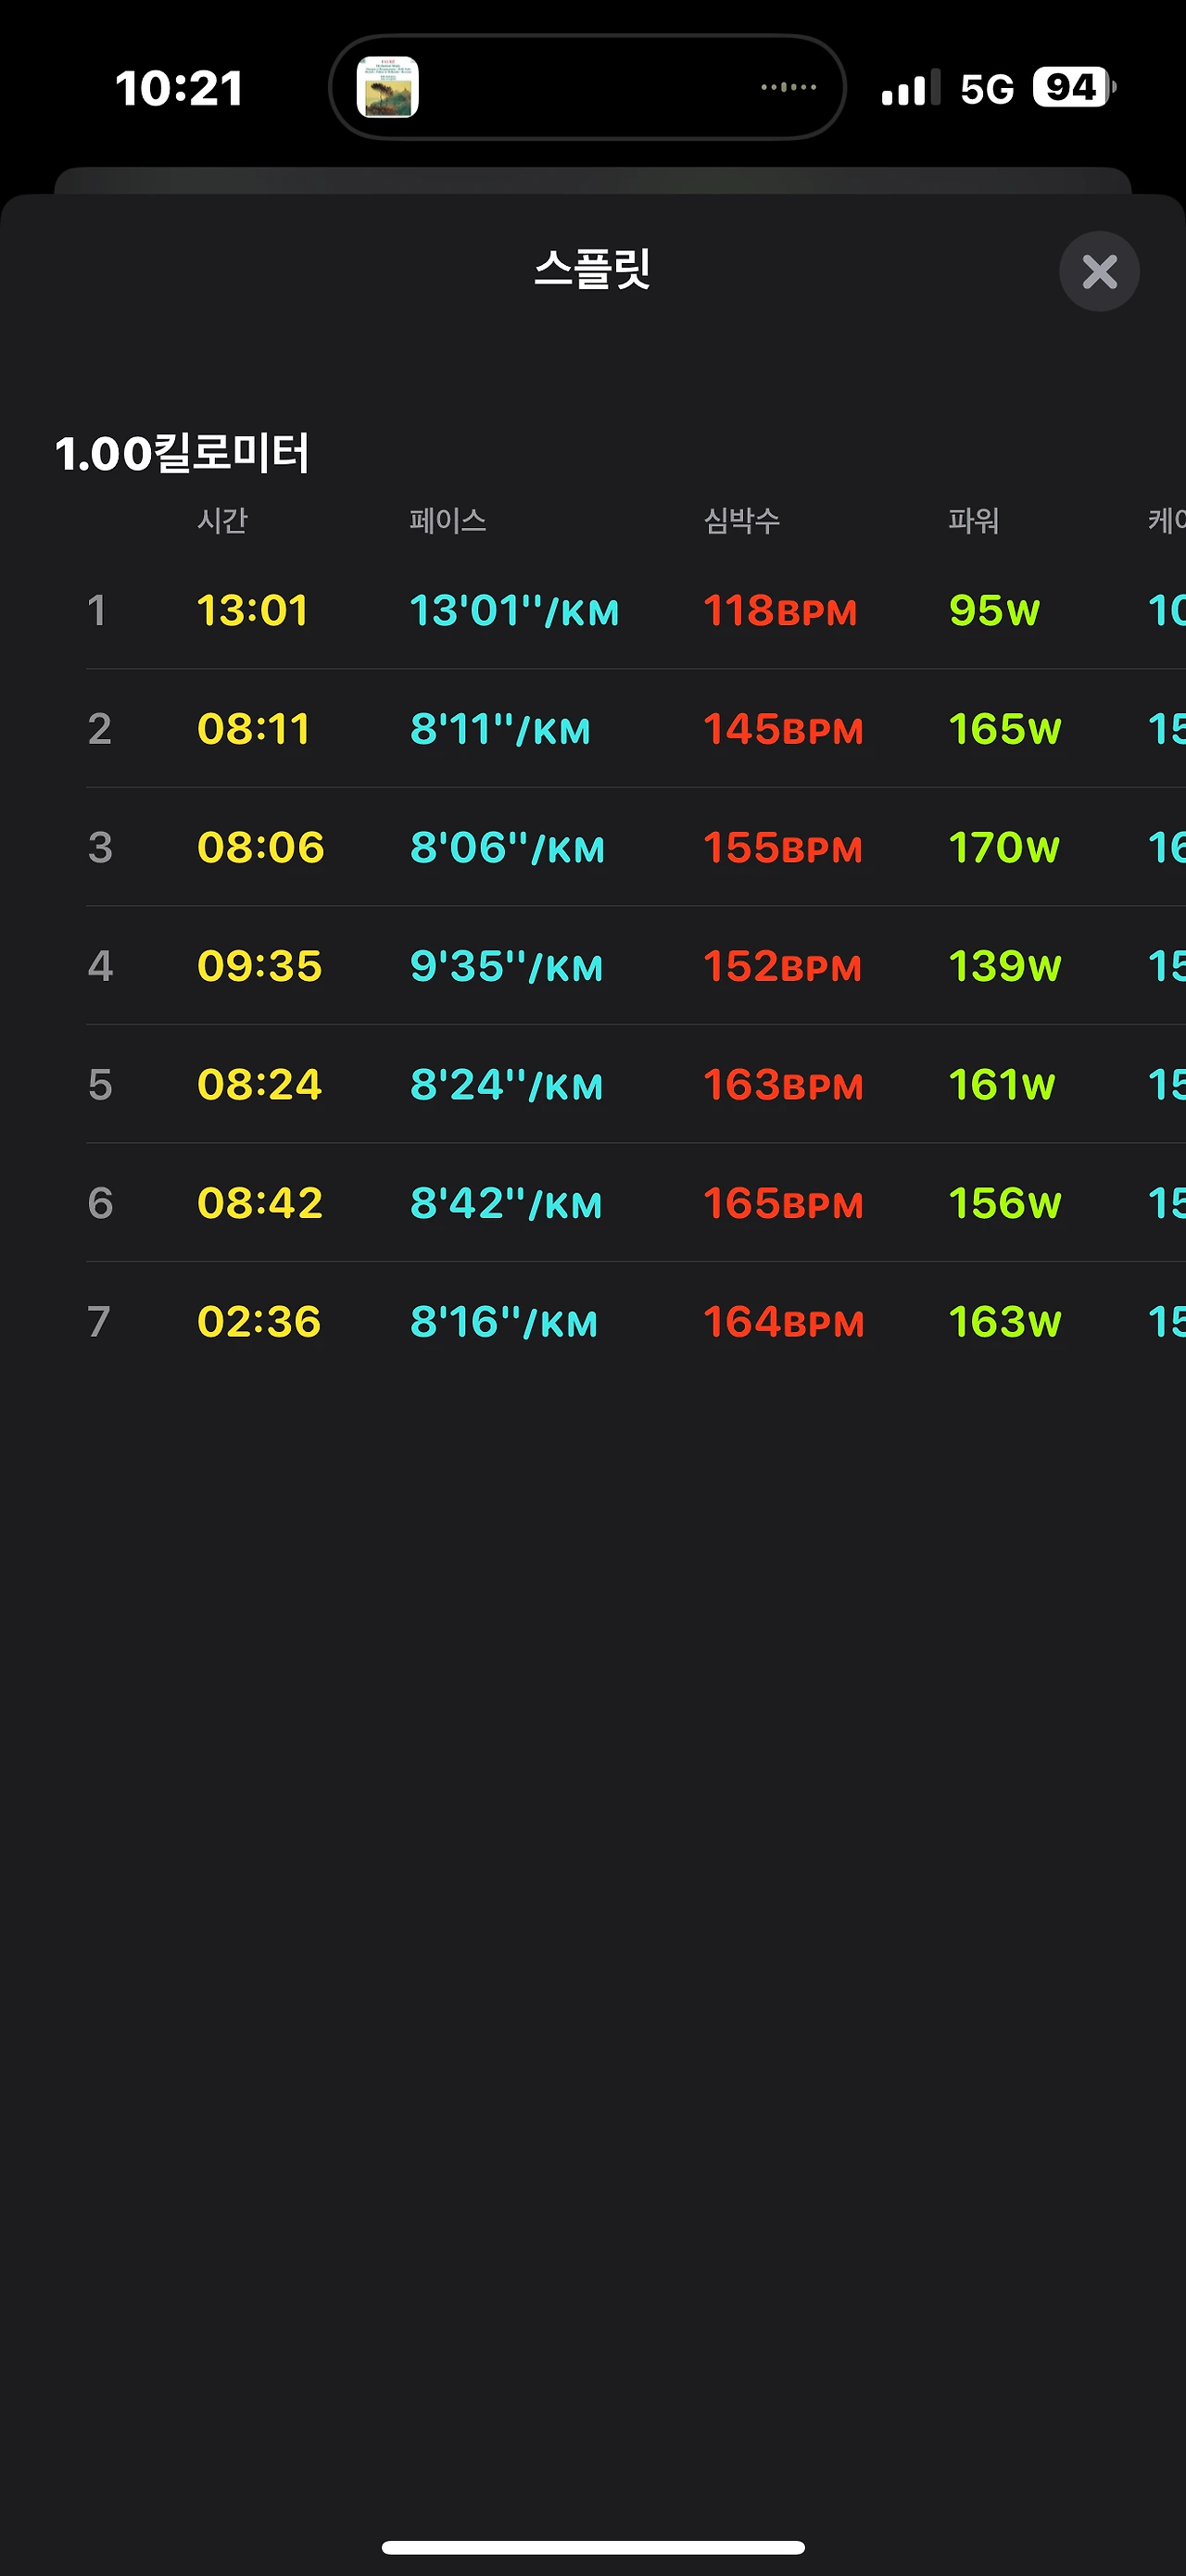
Task: Tap the 10:21 clock in status bar
Action: point(179,88)
